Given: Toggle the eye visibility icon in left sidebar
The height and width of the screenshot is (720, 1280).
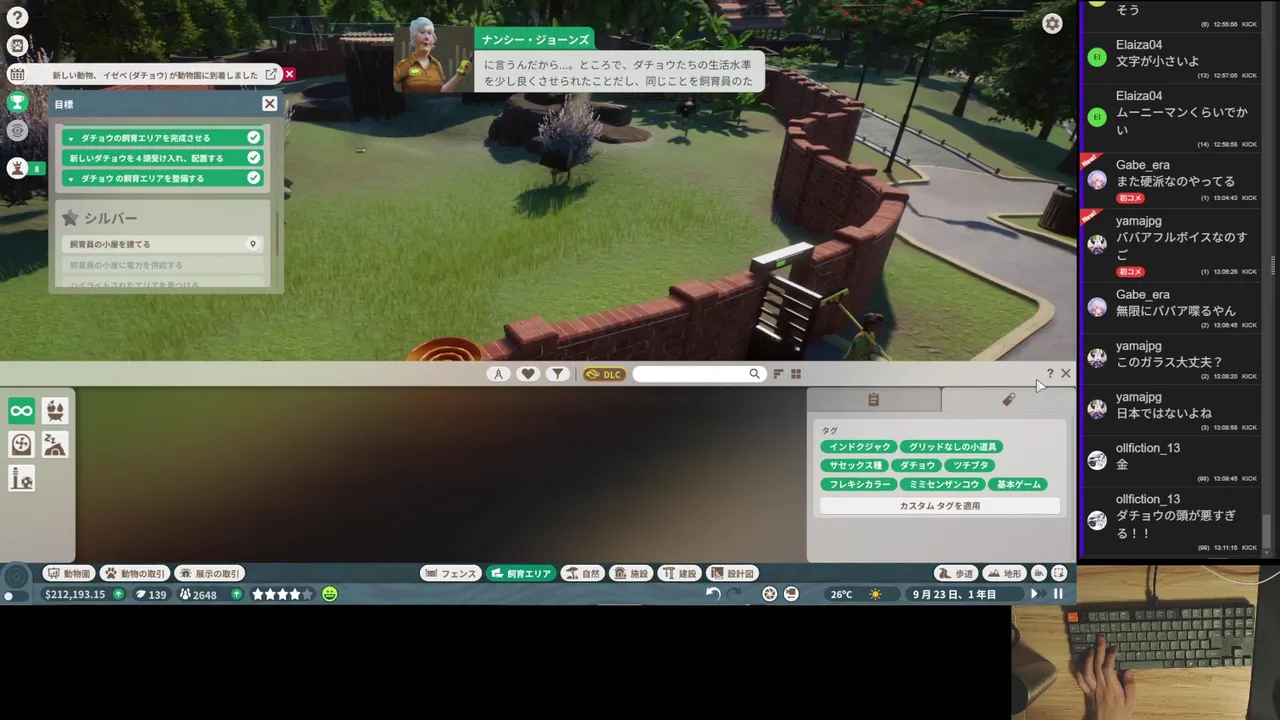Looking at the screenshot, I should click(x=17, y=130).
